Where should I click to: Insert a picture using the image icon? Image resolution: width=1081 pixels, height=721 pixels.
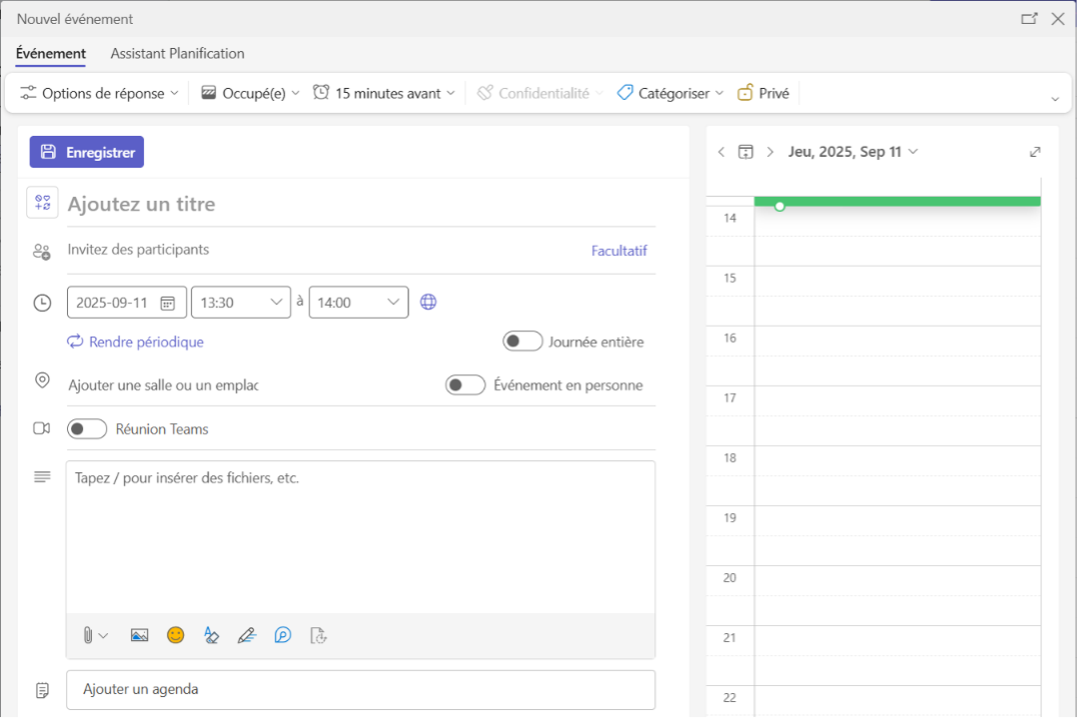coord(139,635)
